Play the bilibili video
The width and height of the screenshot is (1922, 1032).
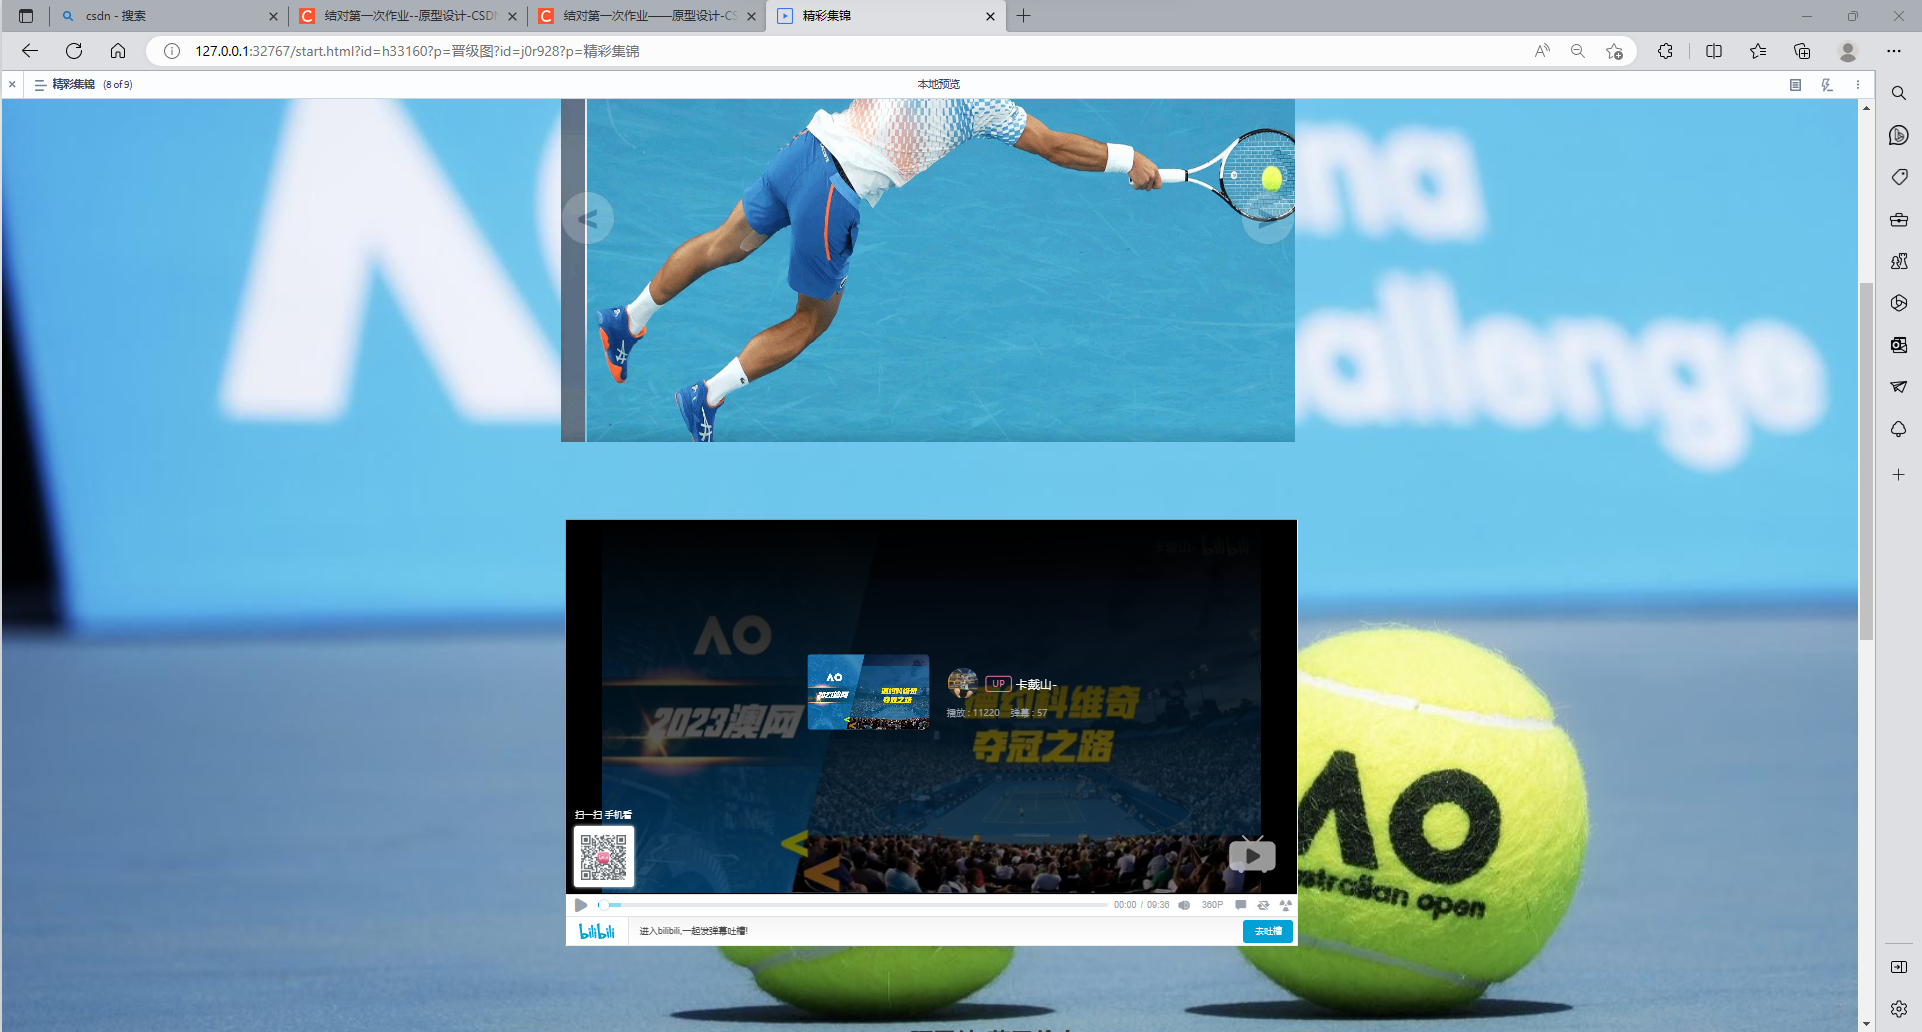point(581,905)
